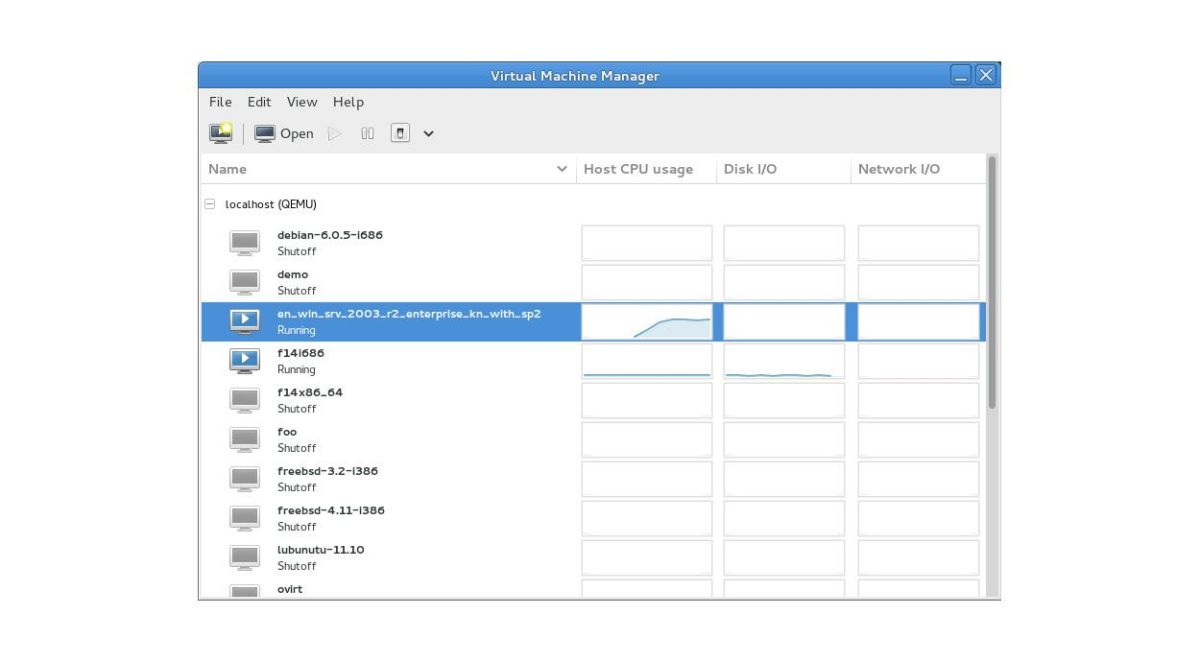
Task: Open the Shut Down dropdown arrow
Action: click(428, 133)
